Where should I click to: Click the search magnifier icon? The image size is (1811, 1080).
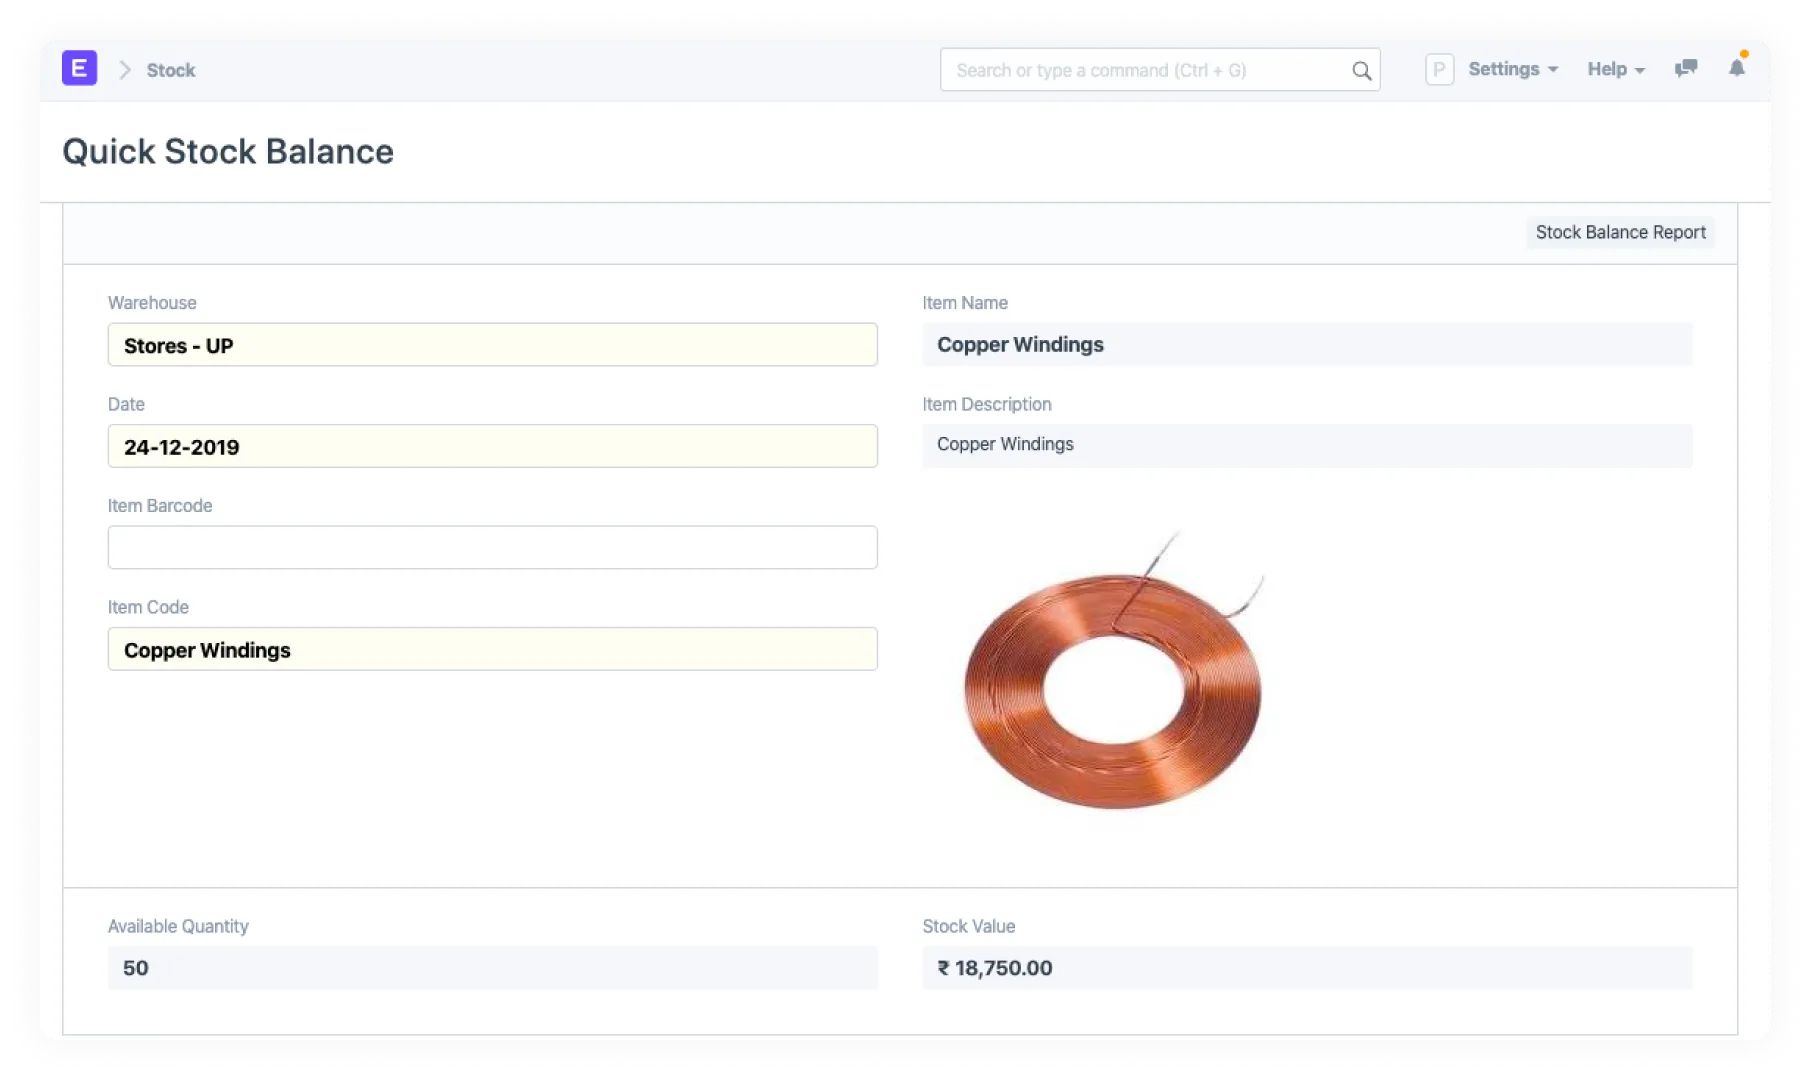pos(1361,71)
